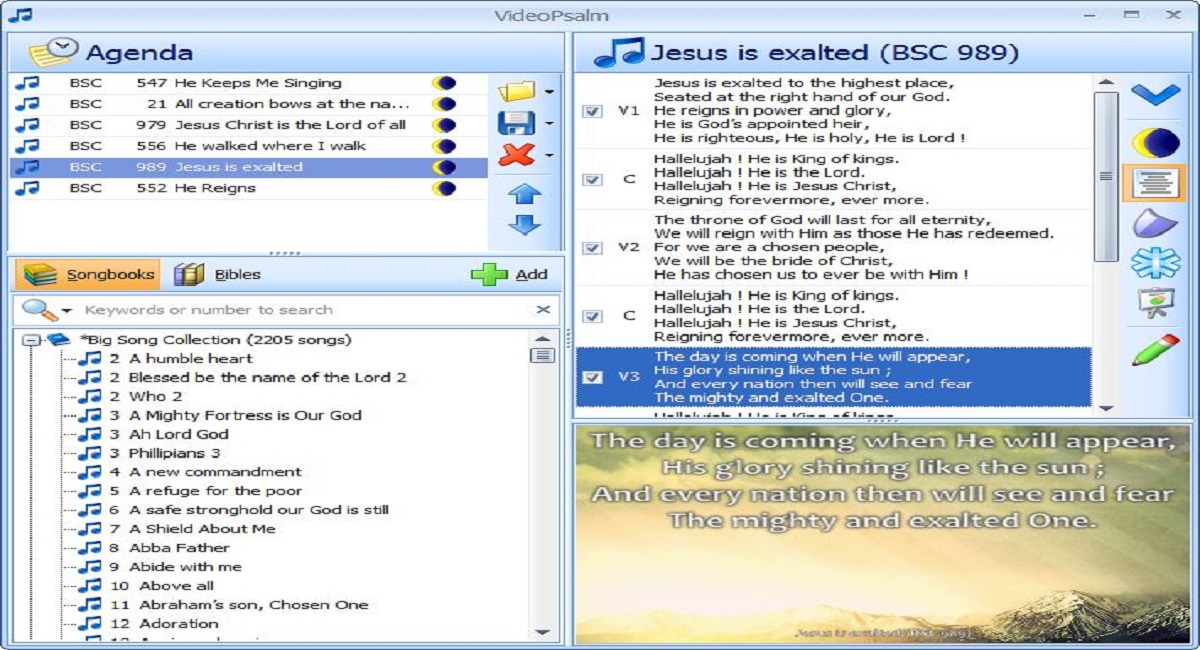Click the moon icon on Jesus is exalted row
Screen dimensions: 1200x650
(x=444, y=167)
